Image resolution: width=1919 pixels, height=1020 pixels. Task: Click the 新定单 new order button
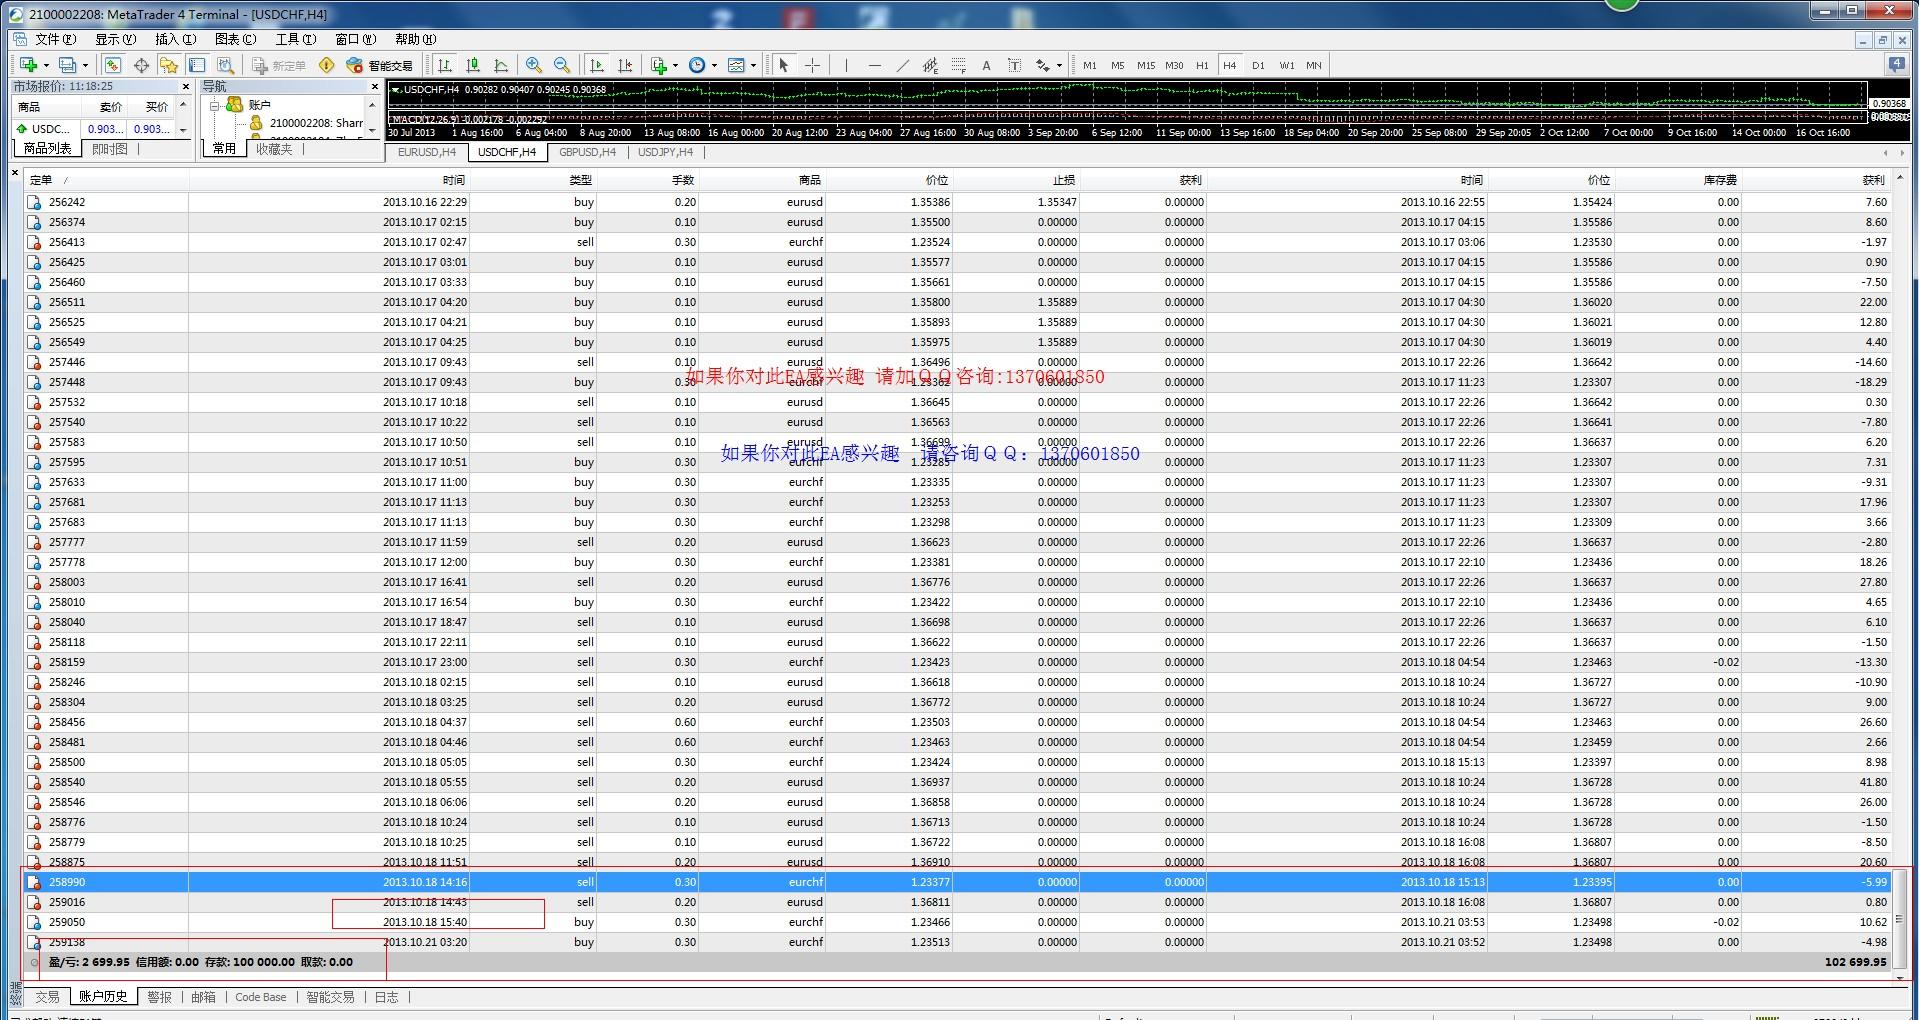279,65
